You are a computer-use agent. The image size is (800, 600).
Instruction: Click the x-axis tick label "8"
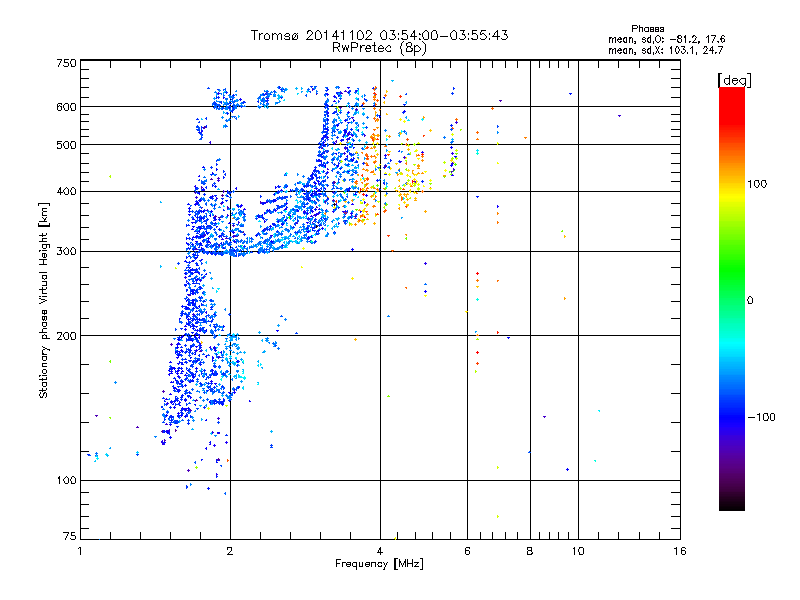point(530,551)
